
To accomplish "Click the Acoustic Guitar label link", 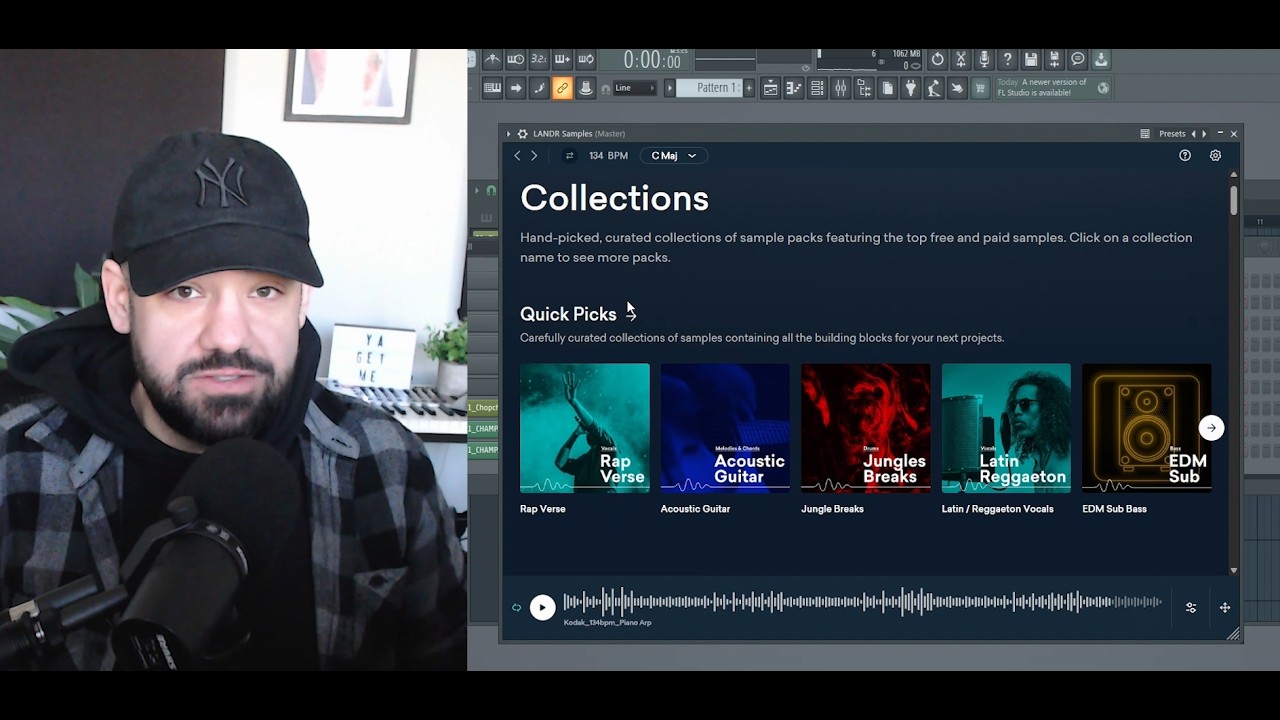I will click(695, 509).
